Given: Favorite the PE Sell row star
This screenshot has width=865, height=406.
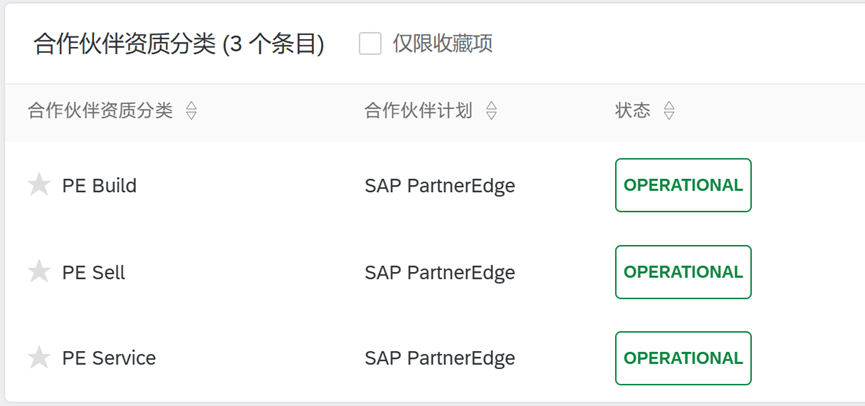Looking at the screenshot, I should 39,272.
